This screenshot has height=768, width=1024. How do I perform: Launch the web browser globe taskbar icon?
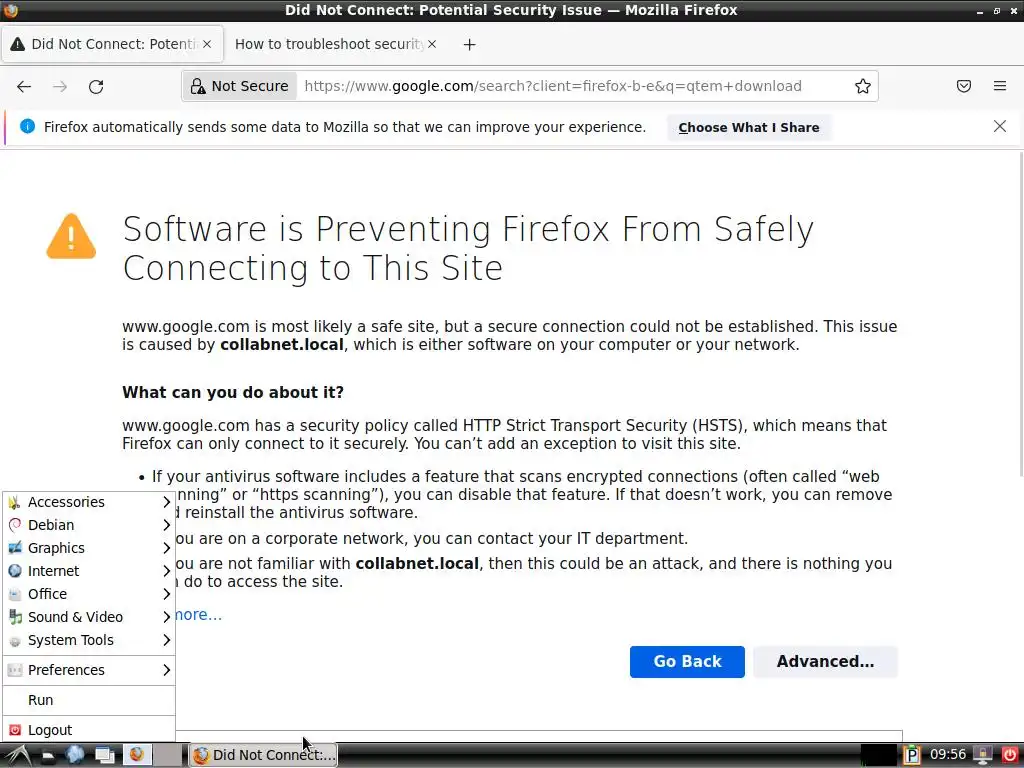coord(75,755)
